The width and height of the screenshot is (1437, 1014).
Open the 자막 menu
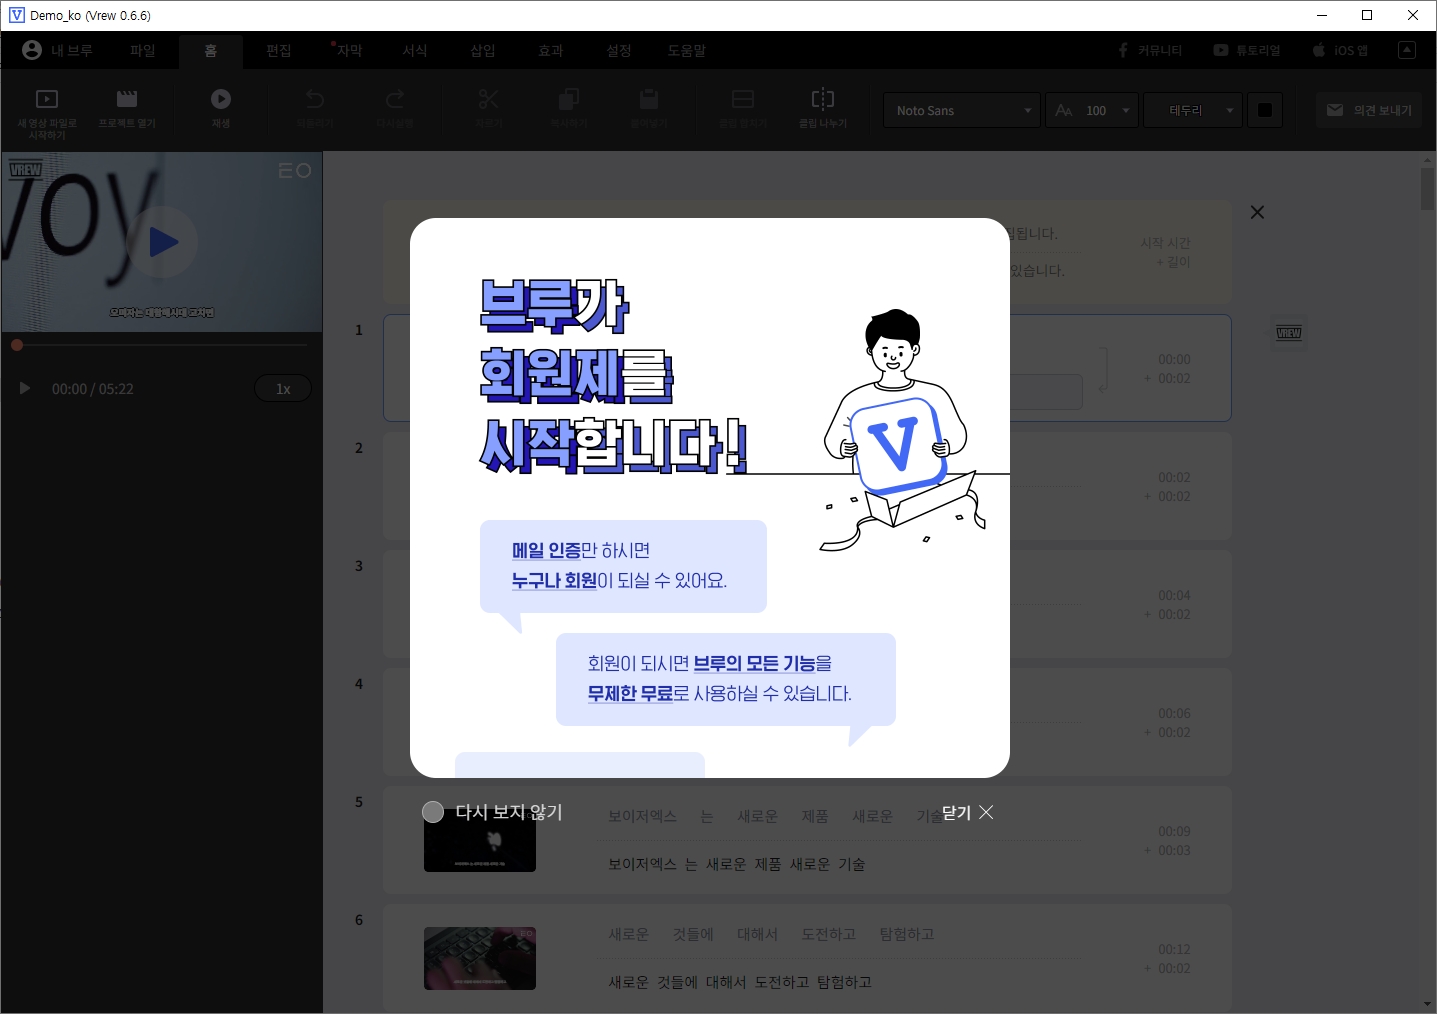tap(349, 50)
